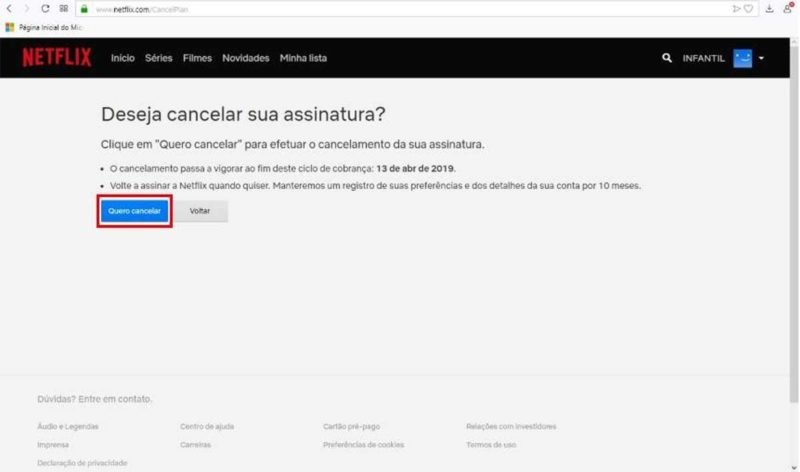Viewport: 800px width, 472px height.
Task: Open Centro de ajuda footer link
Action: pyautogui.click(x=207, y=426)
